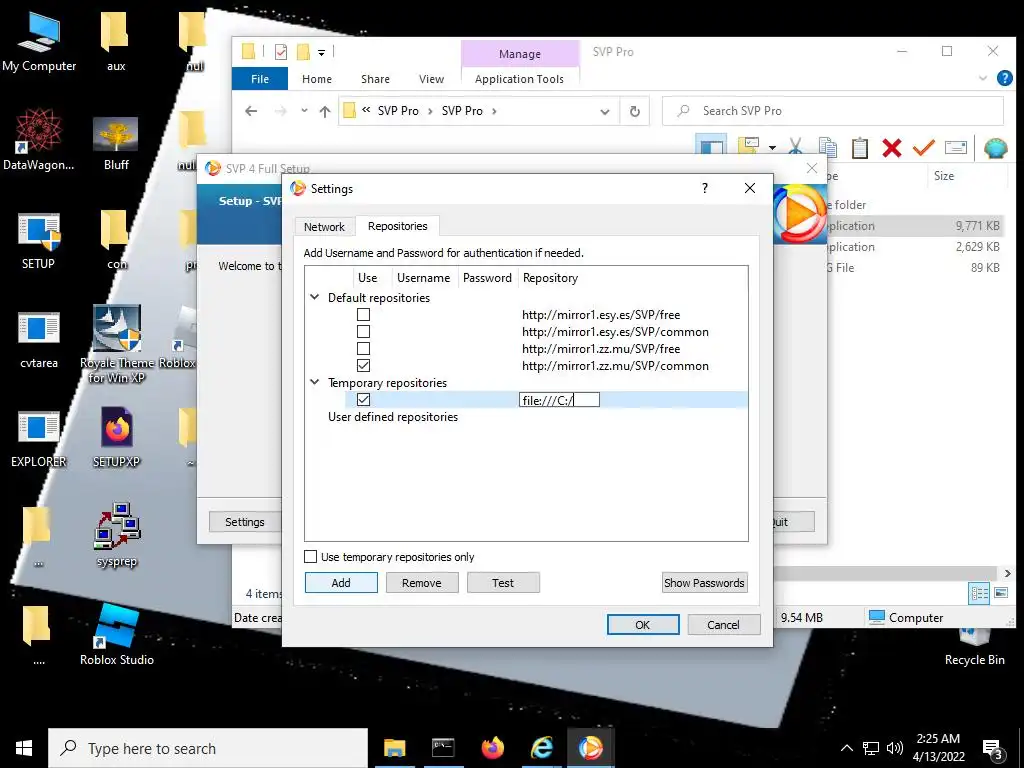Open the Application Tools tab
Viewport: 1024px width, 768px height.
[x=519, y=79]
